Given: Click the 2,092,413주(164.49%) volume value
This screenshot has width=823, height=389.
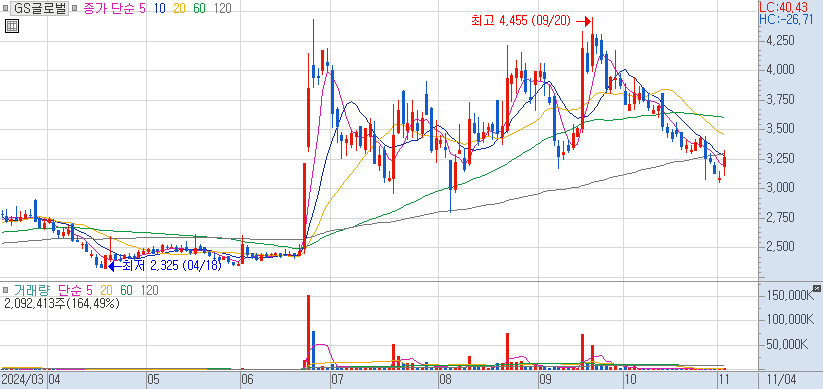Looking at the screenshot, I should point(61,303).
